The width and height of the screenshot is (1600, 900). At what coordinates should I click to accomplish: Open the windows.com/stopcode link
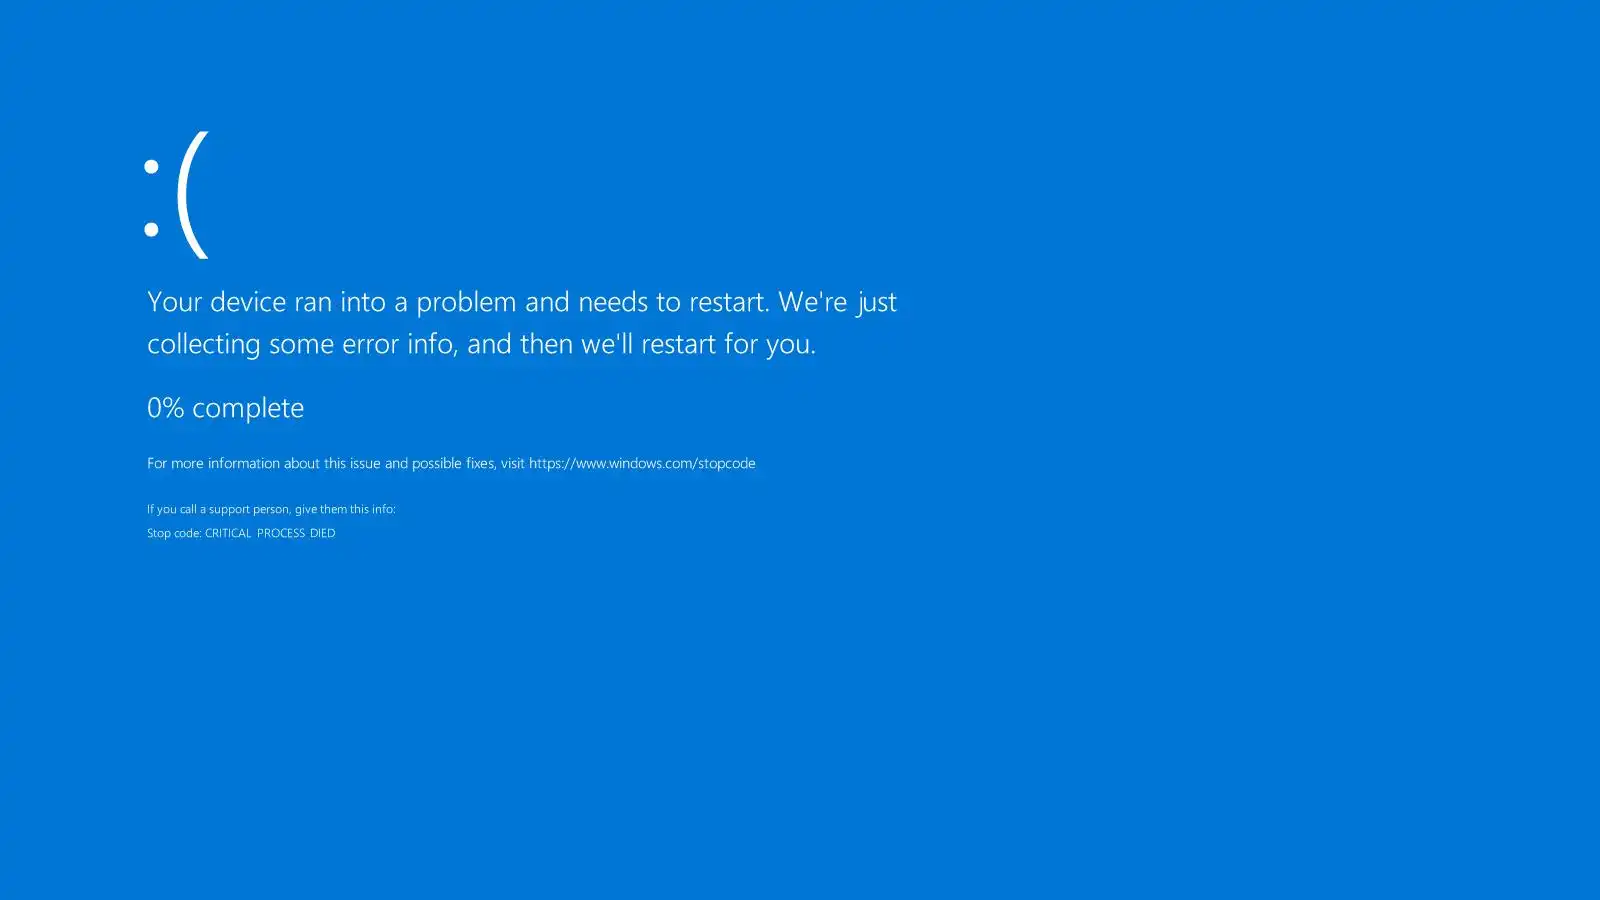click(x=642, y=463)
